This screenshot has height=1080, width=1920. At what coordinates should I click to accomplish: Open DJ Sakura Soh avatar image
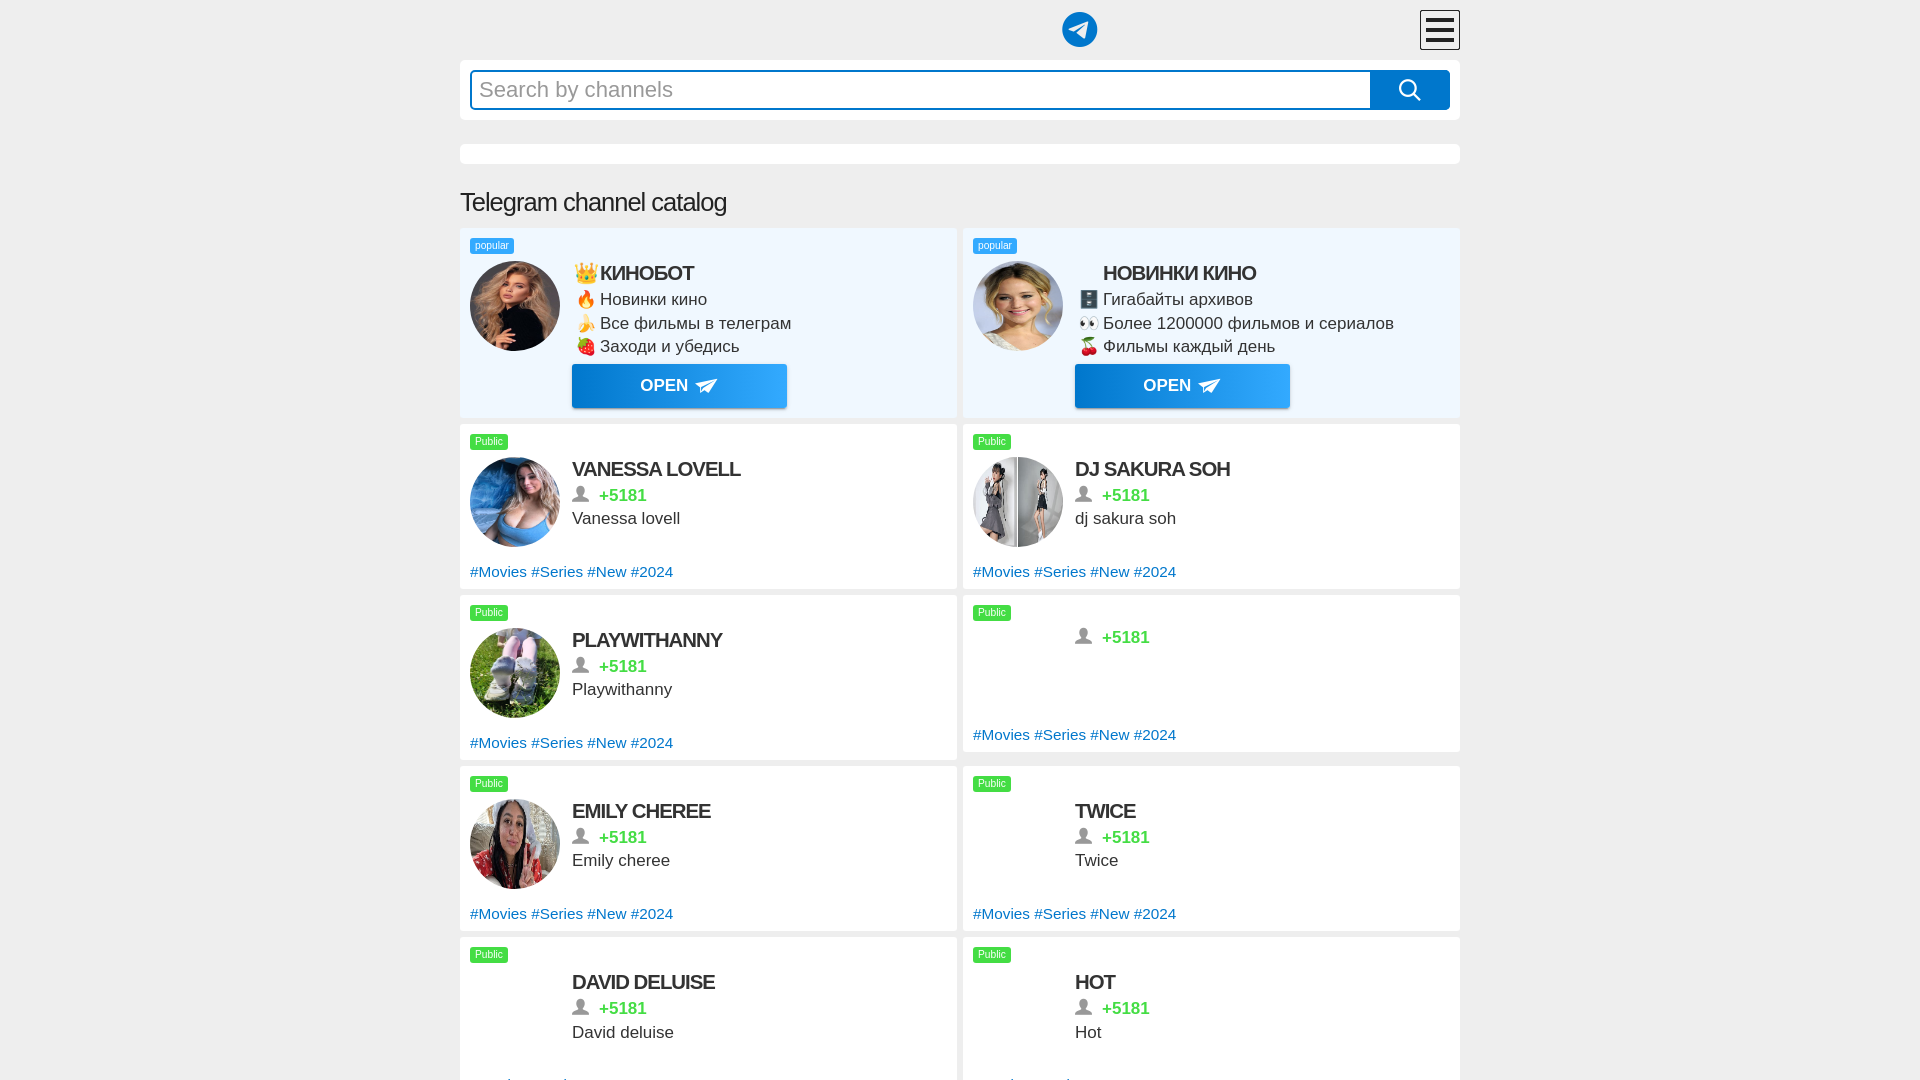(x=1018, y=502)
